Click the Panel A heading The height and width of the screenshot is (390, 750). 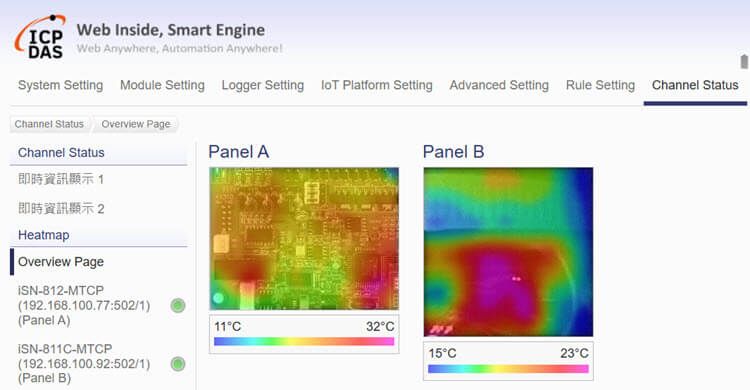239,152
